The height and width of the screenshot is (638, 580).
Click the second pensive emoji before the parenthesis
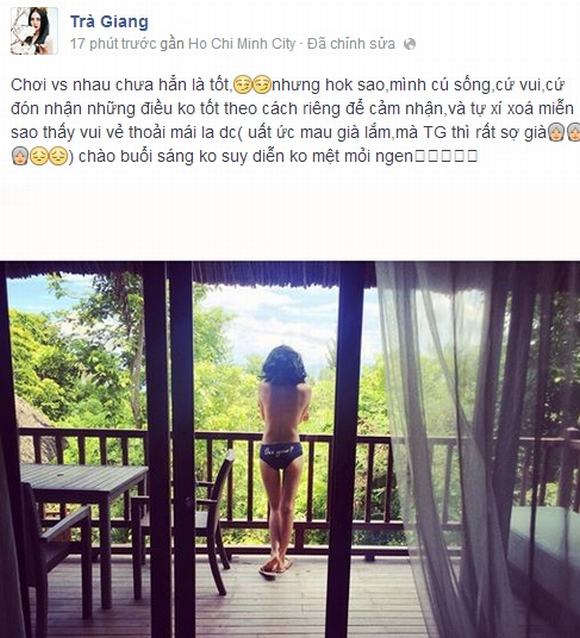click(x=59, y=156)
